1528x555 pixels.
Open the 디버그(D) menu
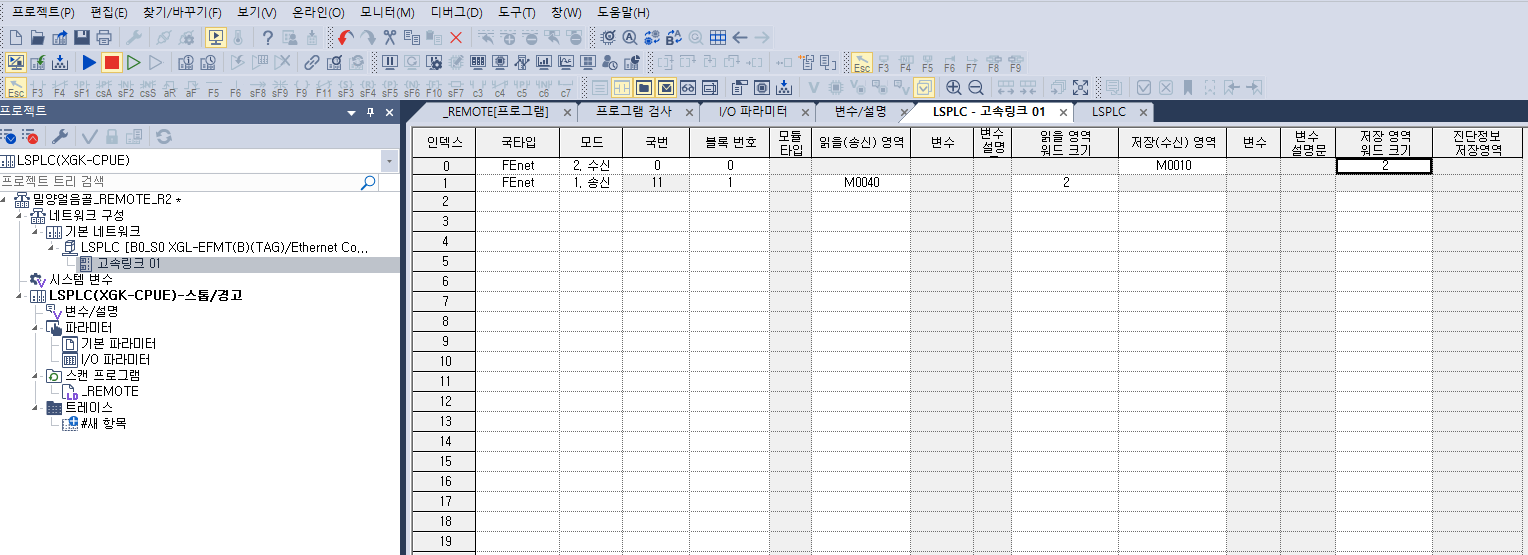pos(456,13)
